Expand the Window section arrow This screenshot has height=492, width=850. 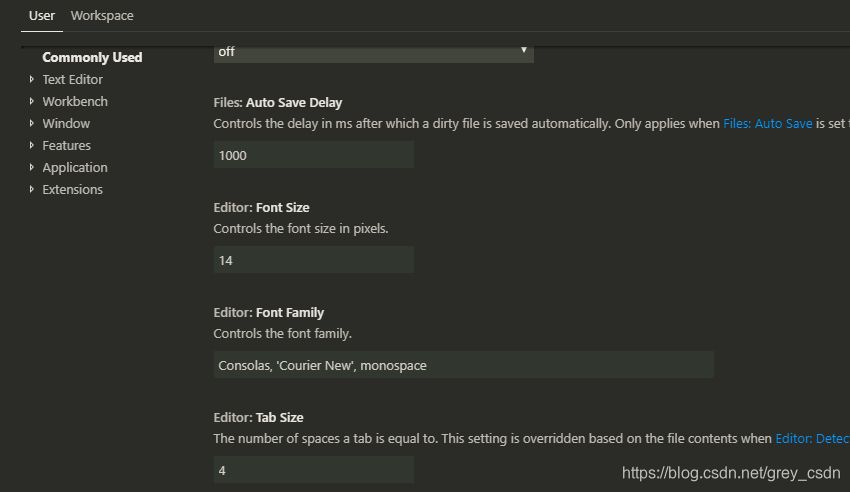tap(32, 124)
